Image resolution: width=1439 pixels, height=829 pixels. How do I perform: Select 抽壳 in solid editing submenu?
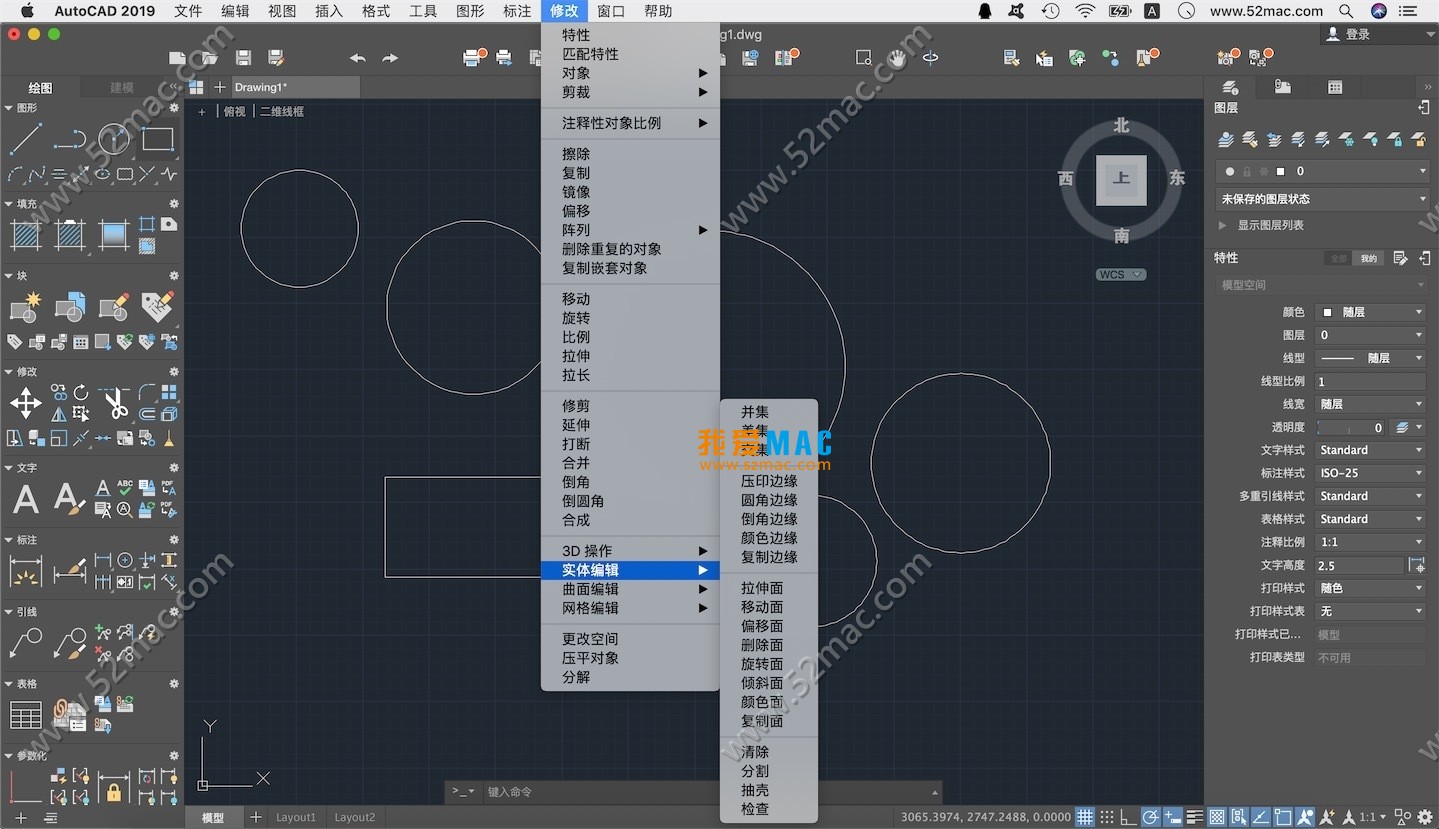pos(755,790)
